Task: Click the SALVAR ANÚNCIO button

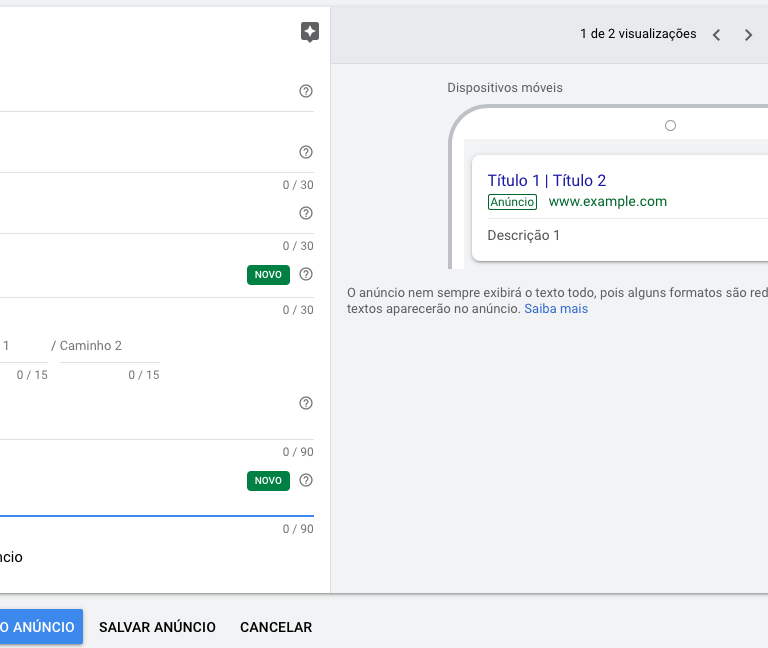Action: point(157,627)
